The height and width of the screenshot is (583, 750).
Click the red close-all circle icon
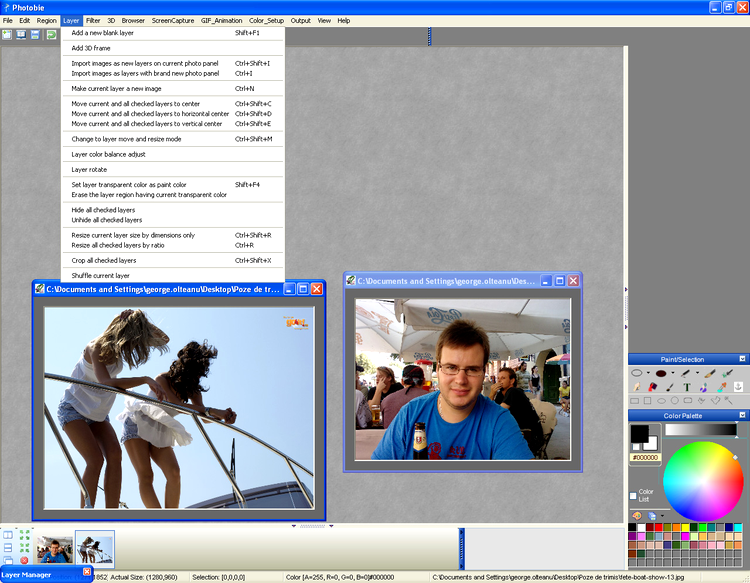[24, 560]
